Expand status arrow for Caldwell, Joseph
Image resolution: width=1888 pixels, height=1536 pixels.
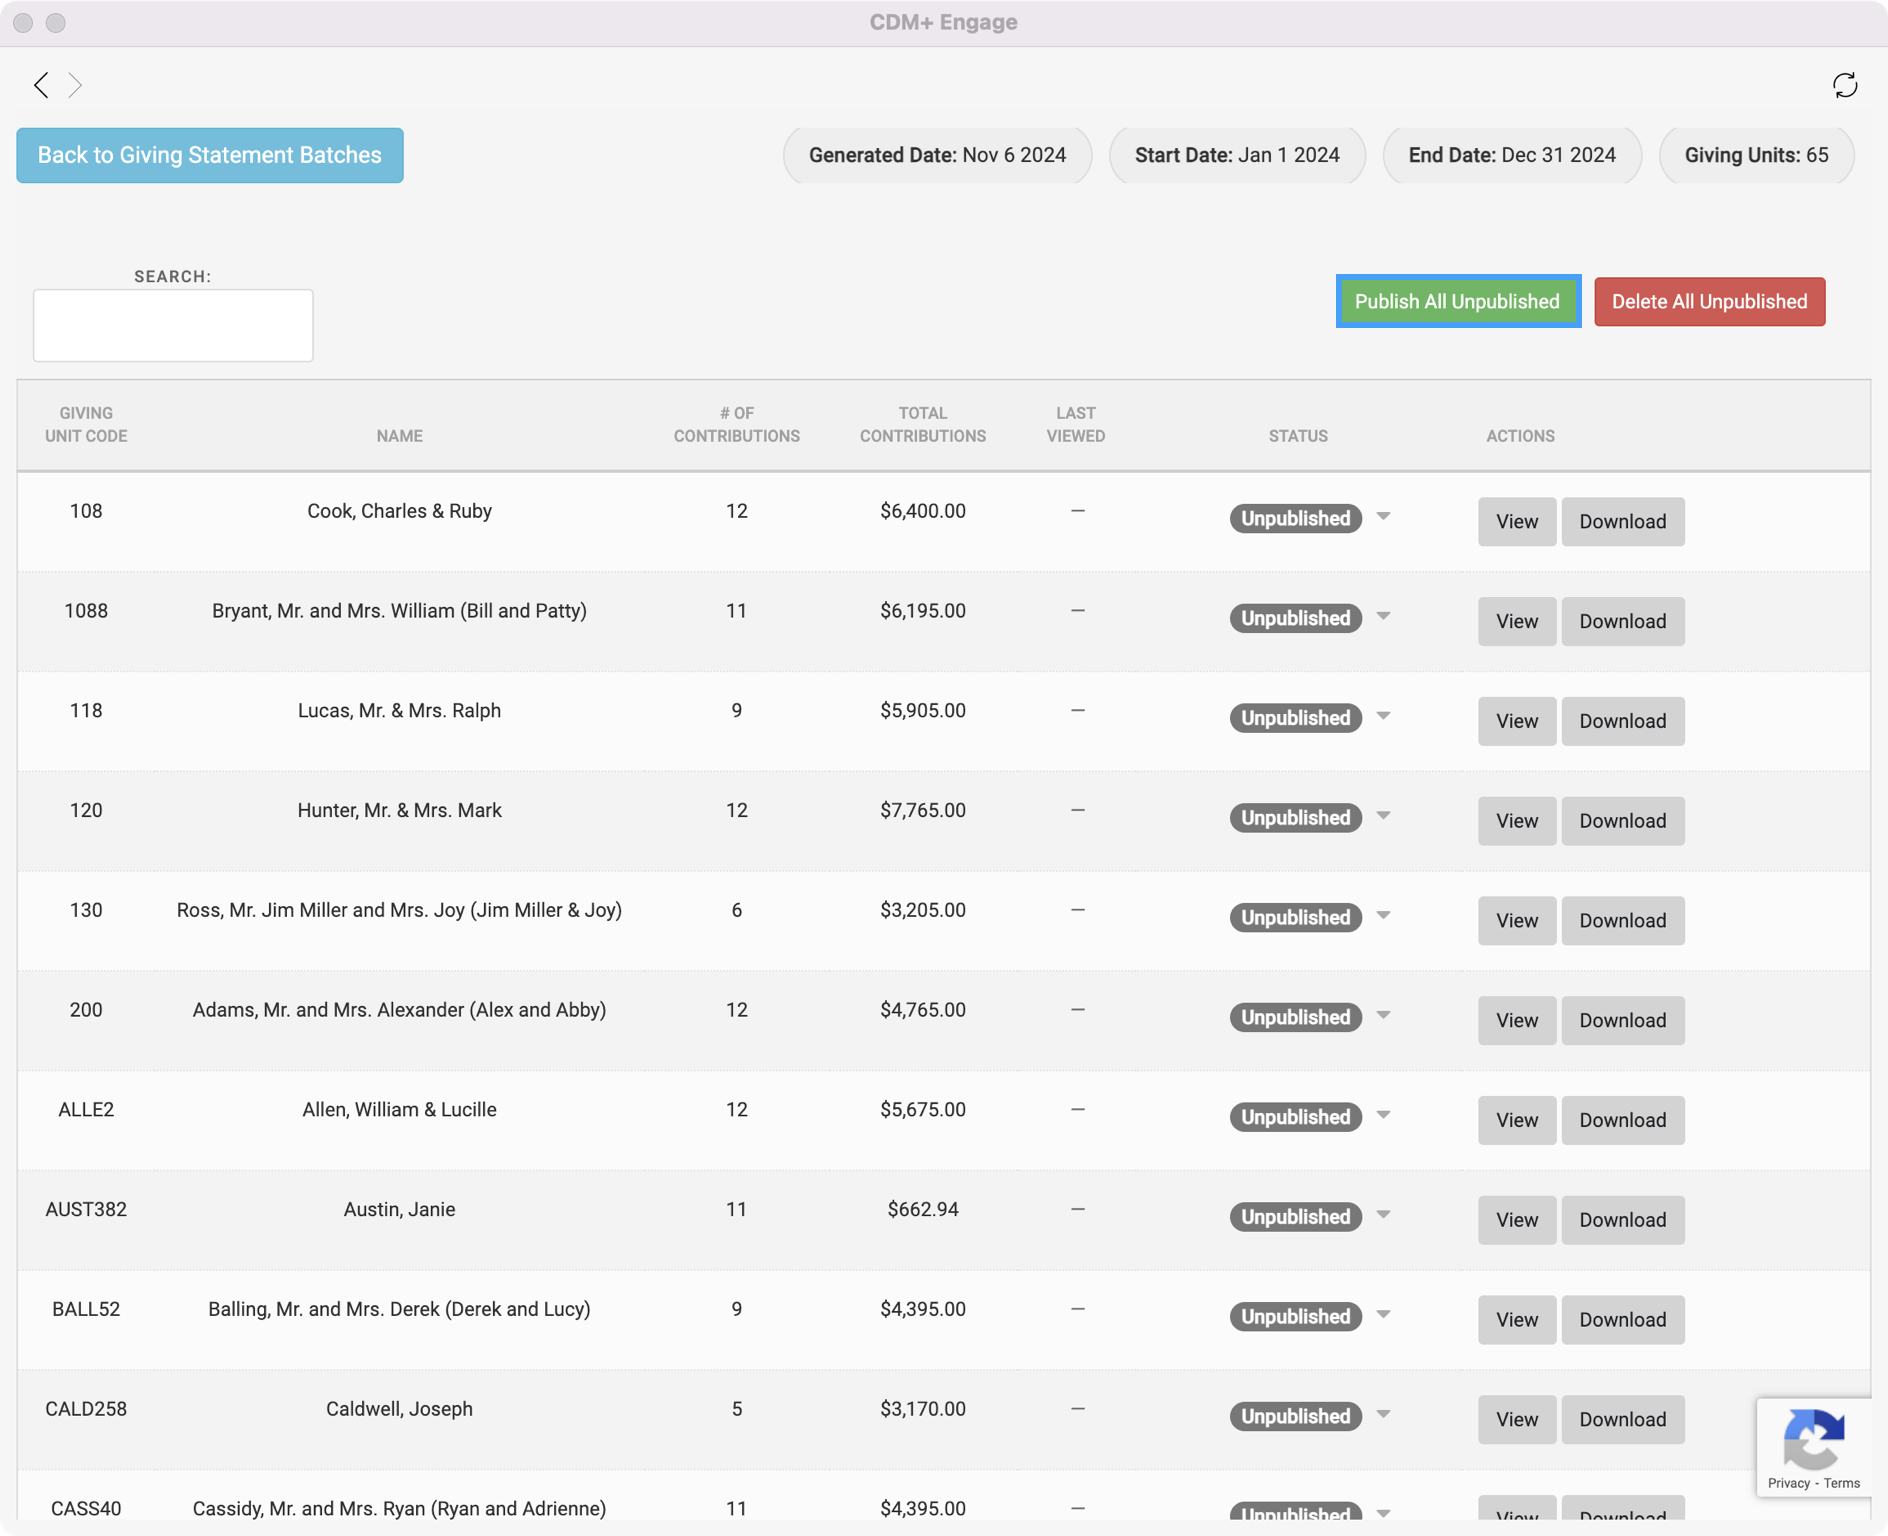[x=1383, y=1415]
